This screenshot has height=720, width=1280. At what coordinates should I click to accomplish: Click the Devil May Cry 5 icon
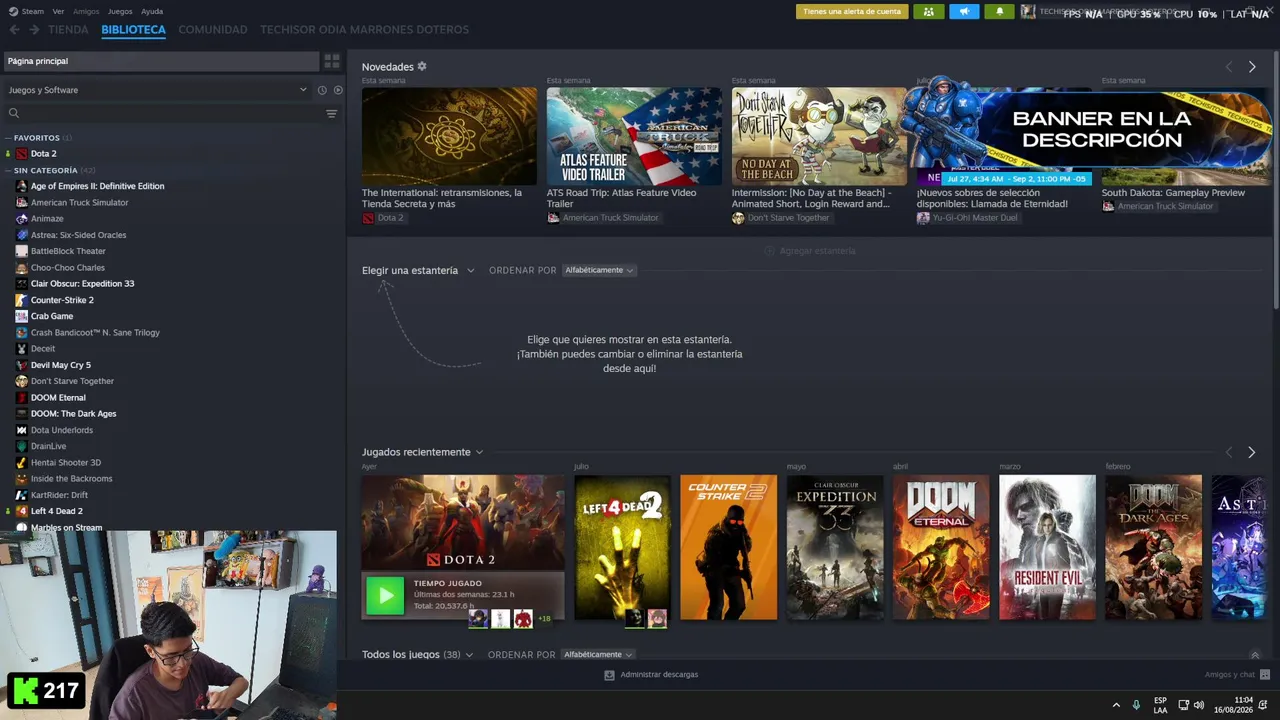tap(22, 365)
